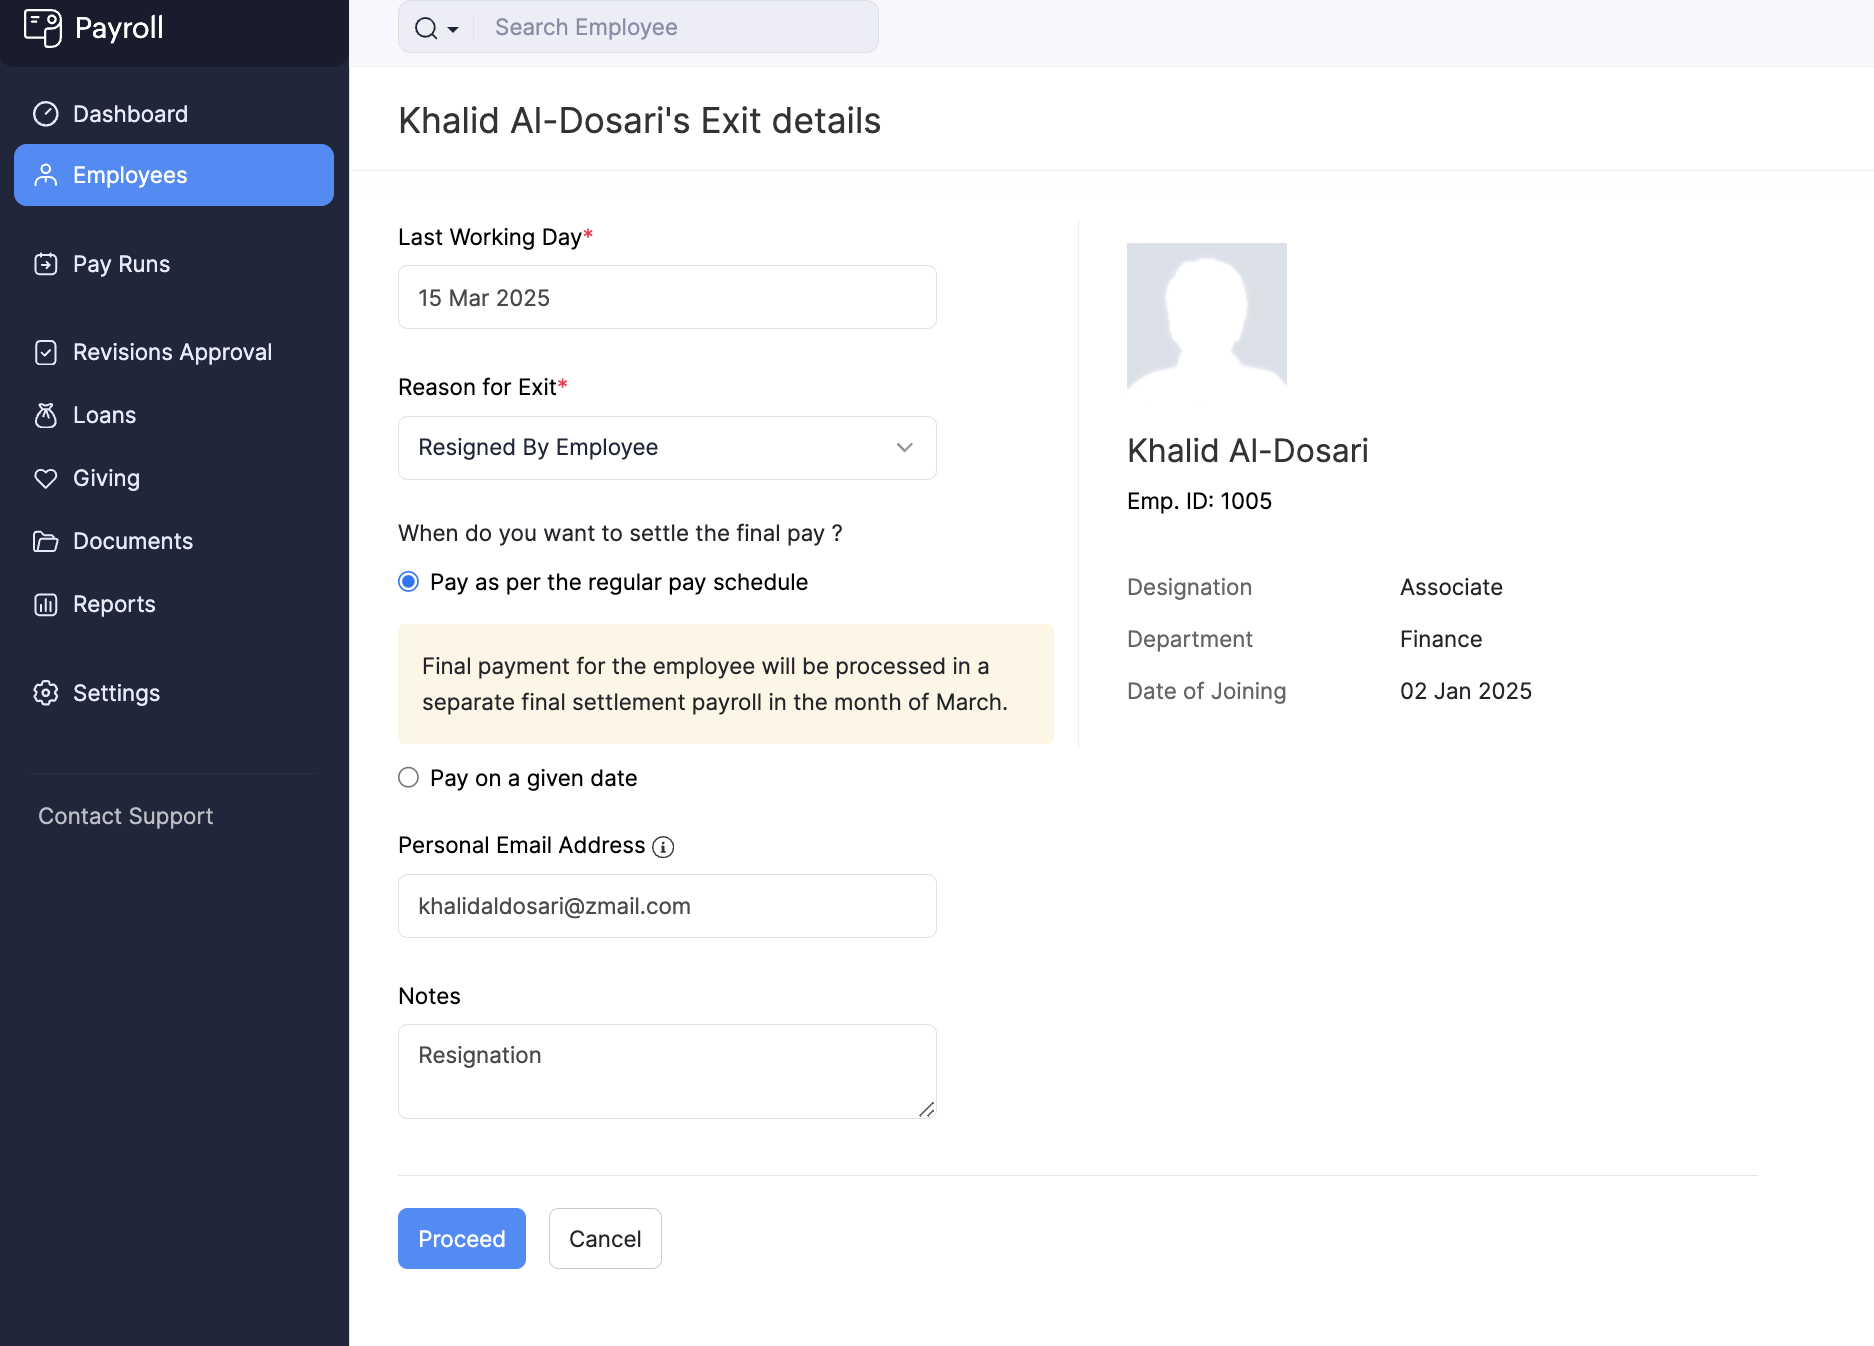Click the Proceed button
The image size is (1874, 1346).
tap(461, 1238)
